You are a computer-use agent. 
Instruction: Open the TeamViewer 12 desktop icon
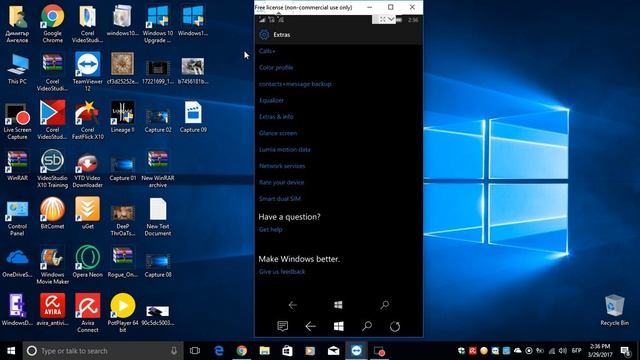coord(87,71)
